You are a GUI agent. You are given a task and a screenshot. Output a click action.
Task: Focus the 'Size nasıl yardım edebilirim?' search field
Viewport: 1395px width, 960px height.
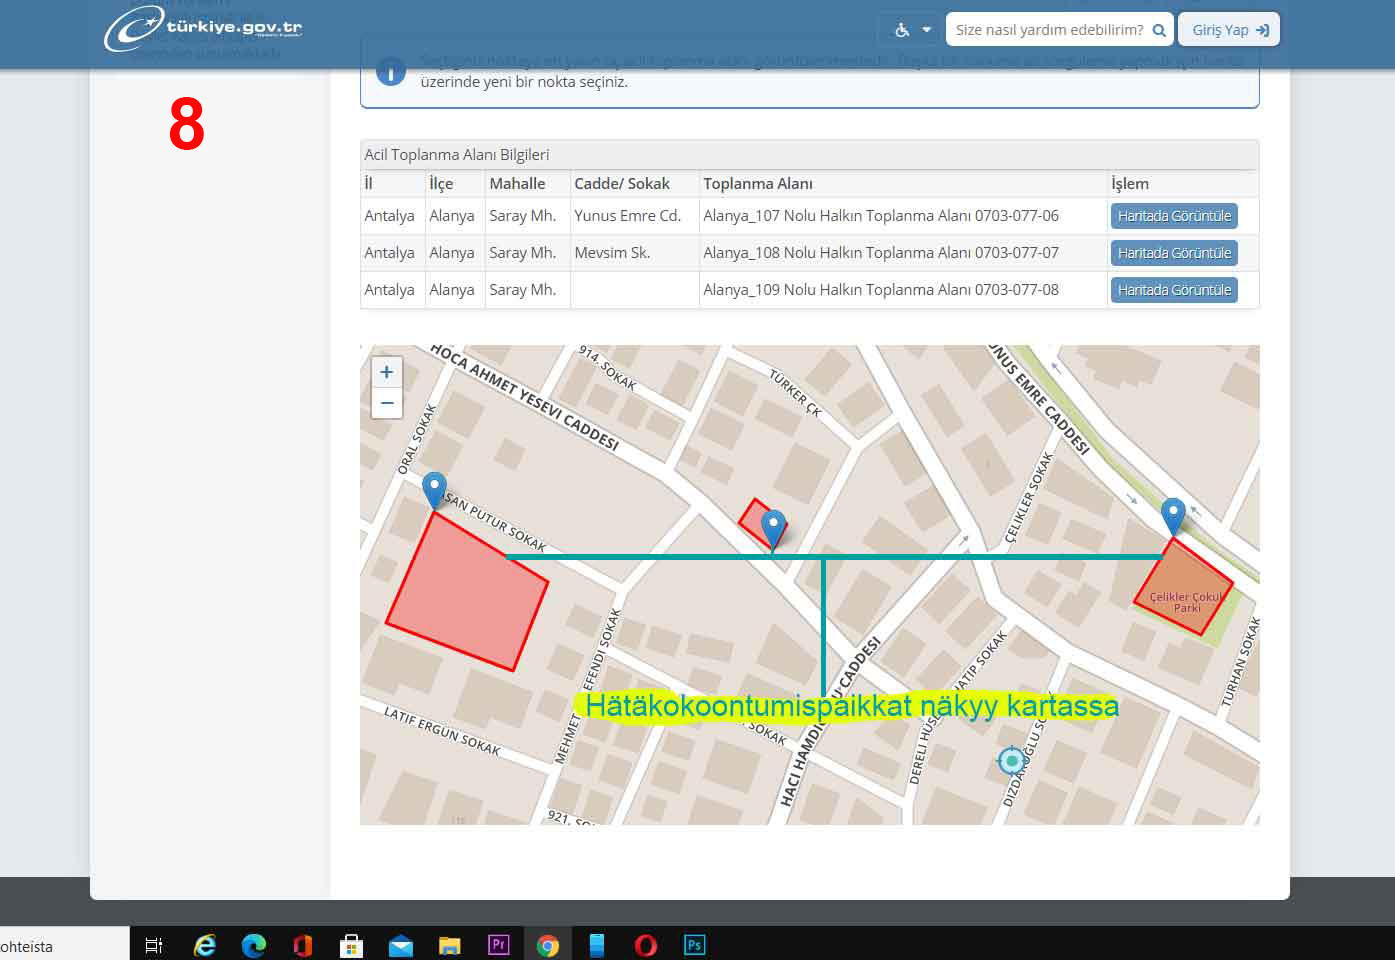(1048, 30)
